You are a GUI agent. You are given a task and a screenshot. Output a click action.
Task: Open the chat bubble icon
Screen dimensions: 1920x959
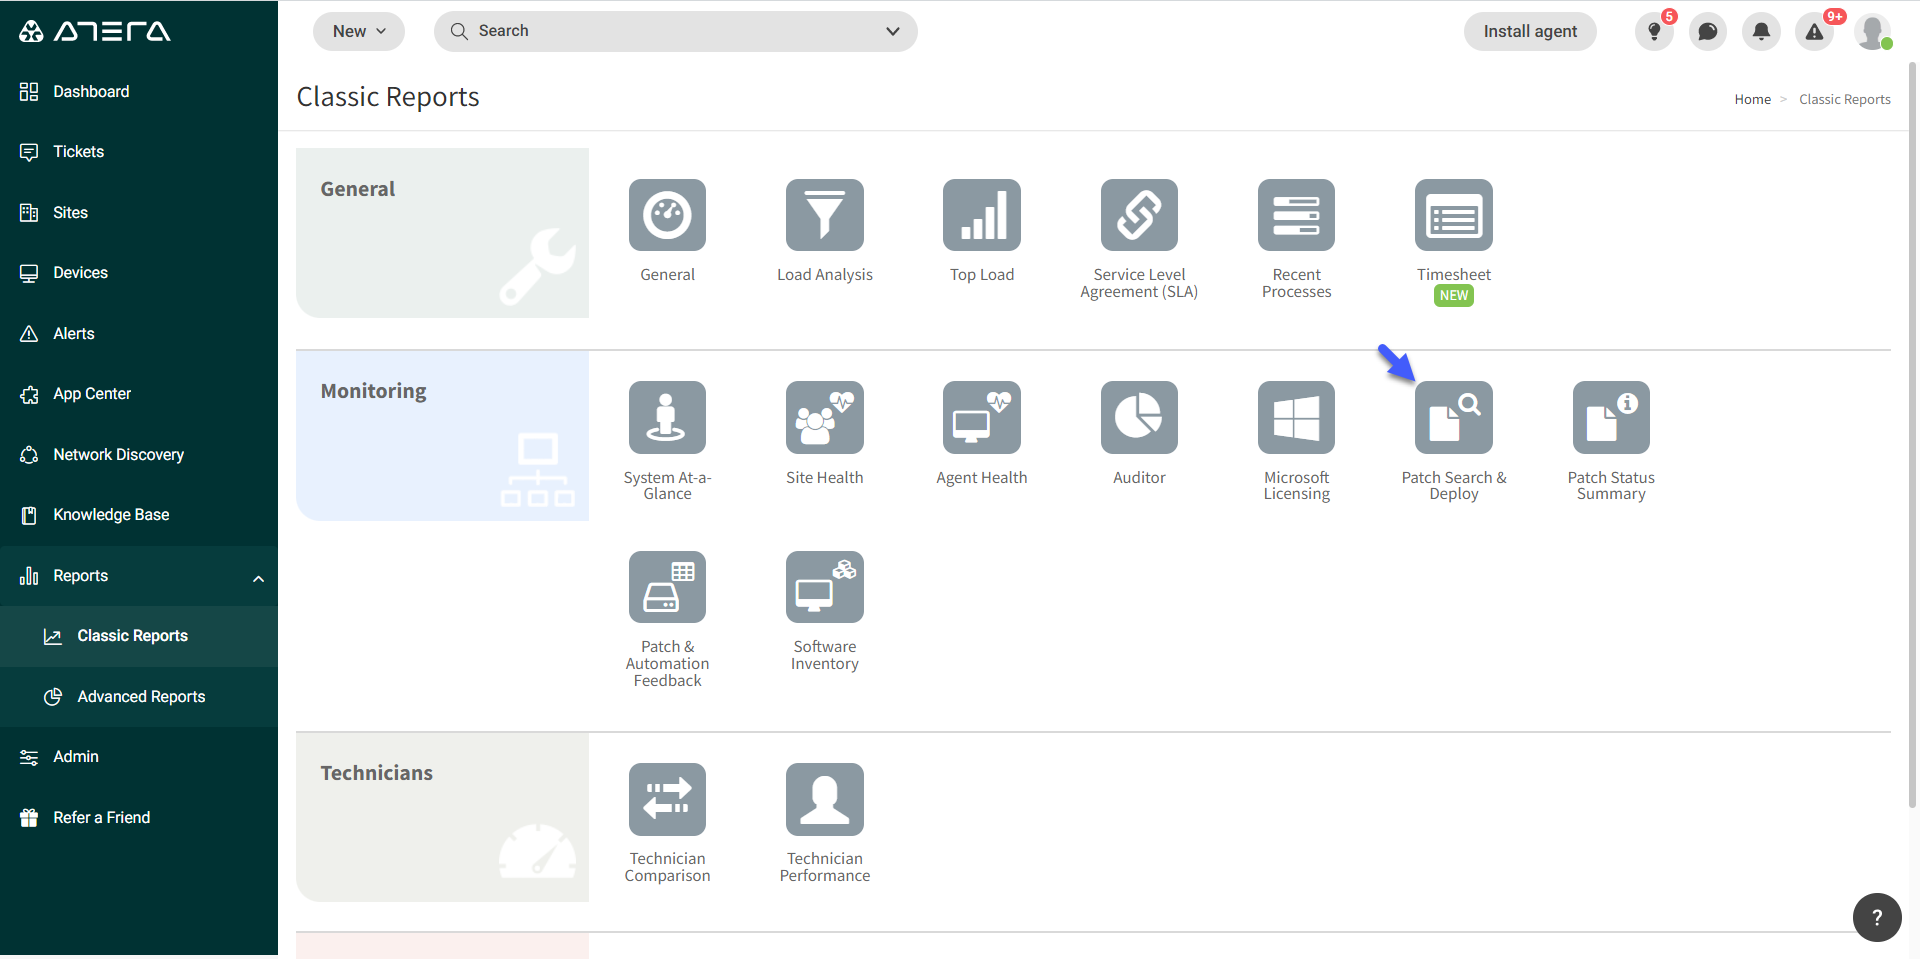click(1708, 32)
